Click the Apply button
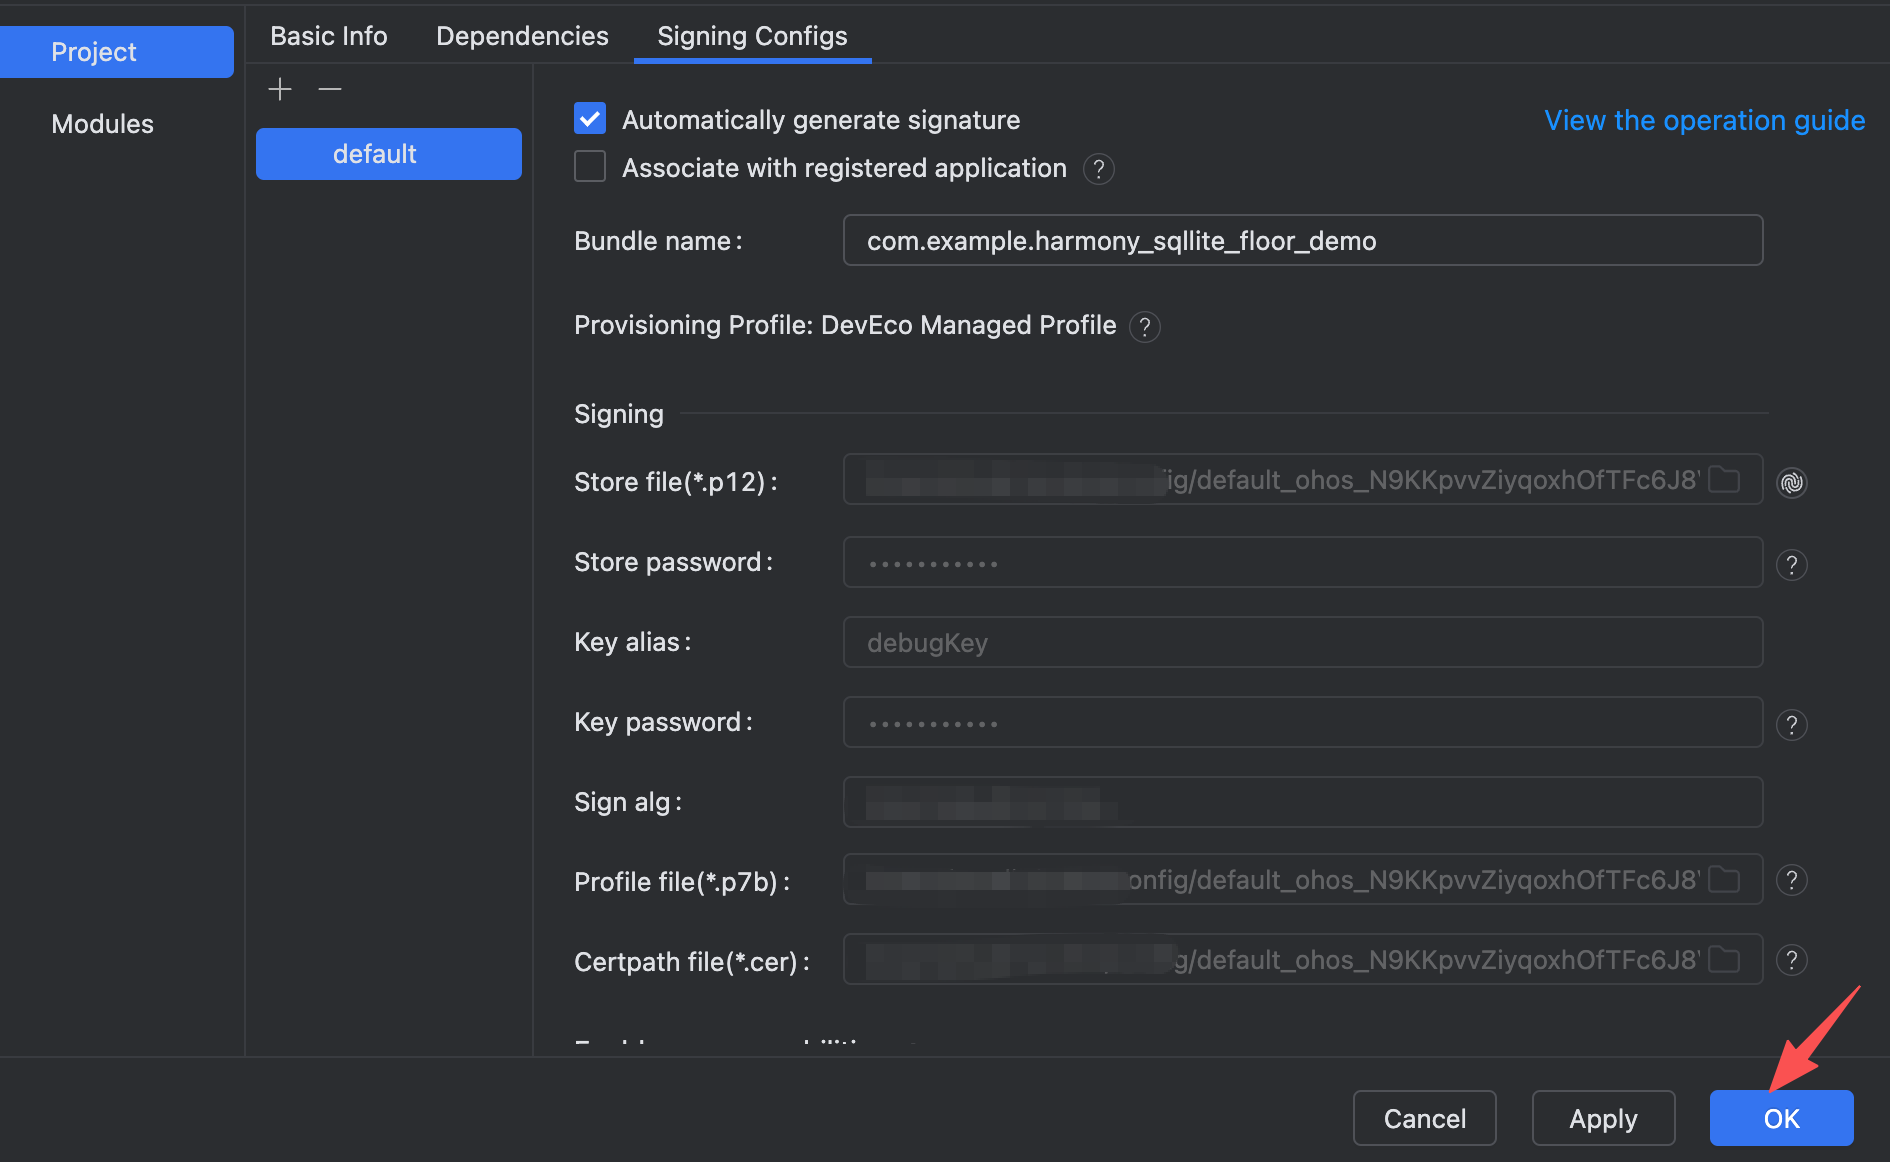1890x1162 pixels. pos(1603,1118)
